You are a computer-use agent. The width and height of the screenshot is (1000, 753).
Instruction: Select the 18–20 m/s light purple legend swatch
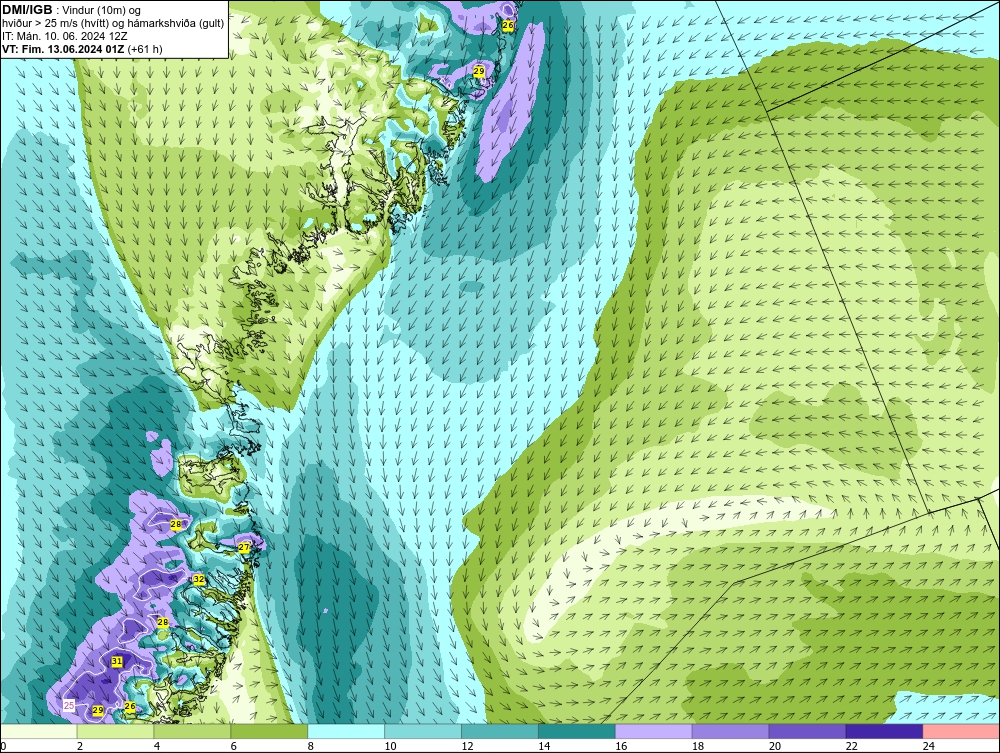[x=730, y=731]
